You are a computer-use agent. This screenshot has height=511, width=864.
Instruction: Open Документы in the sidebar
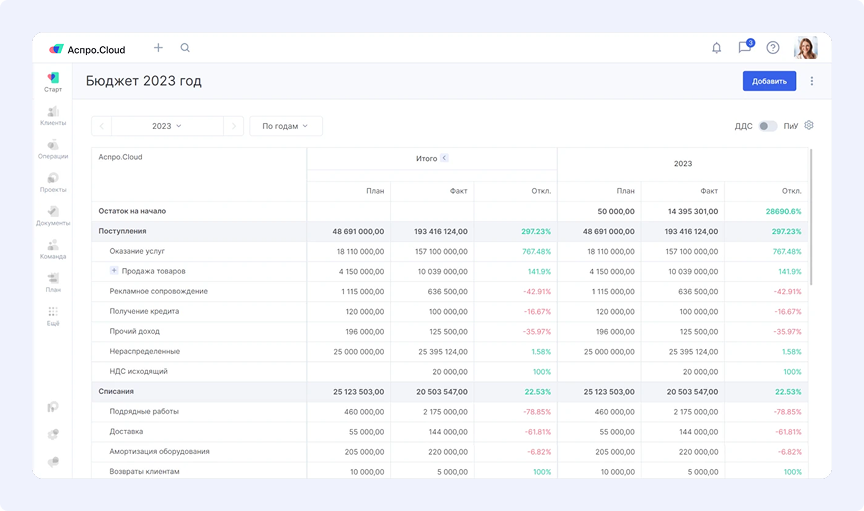53,216
